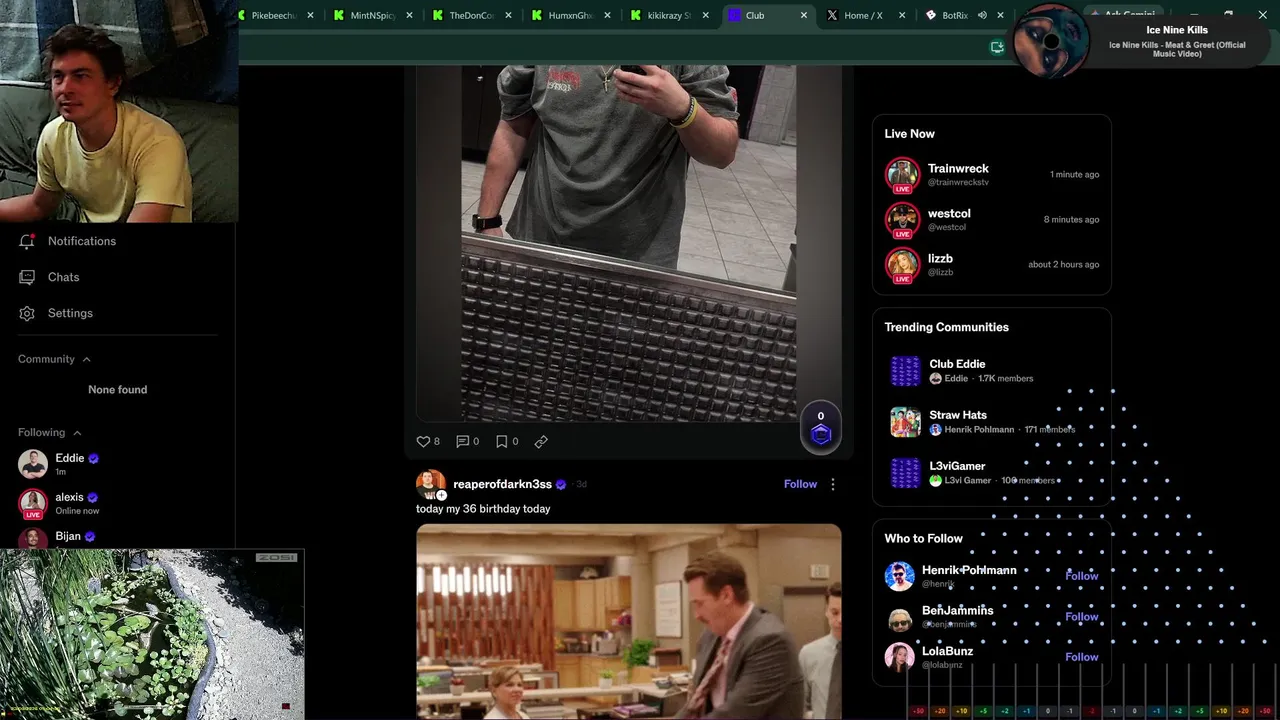Click the 'Live Now' heading
The image size is (1280, 720).
tap(910, 134)
